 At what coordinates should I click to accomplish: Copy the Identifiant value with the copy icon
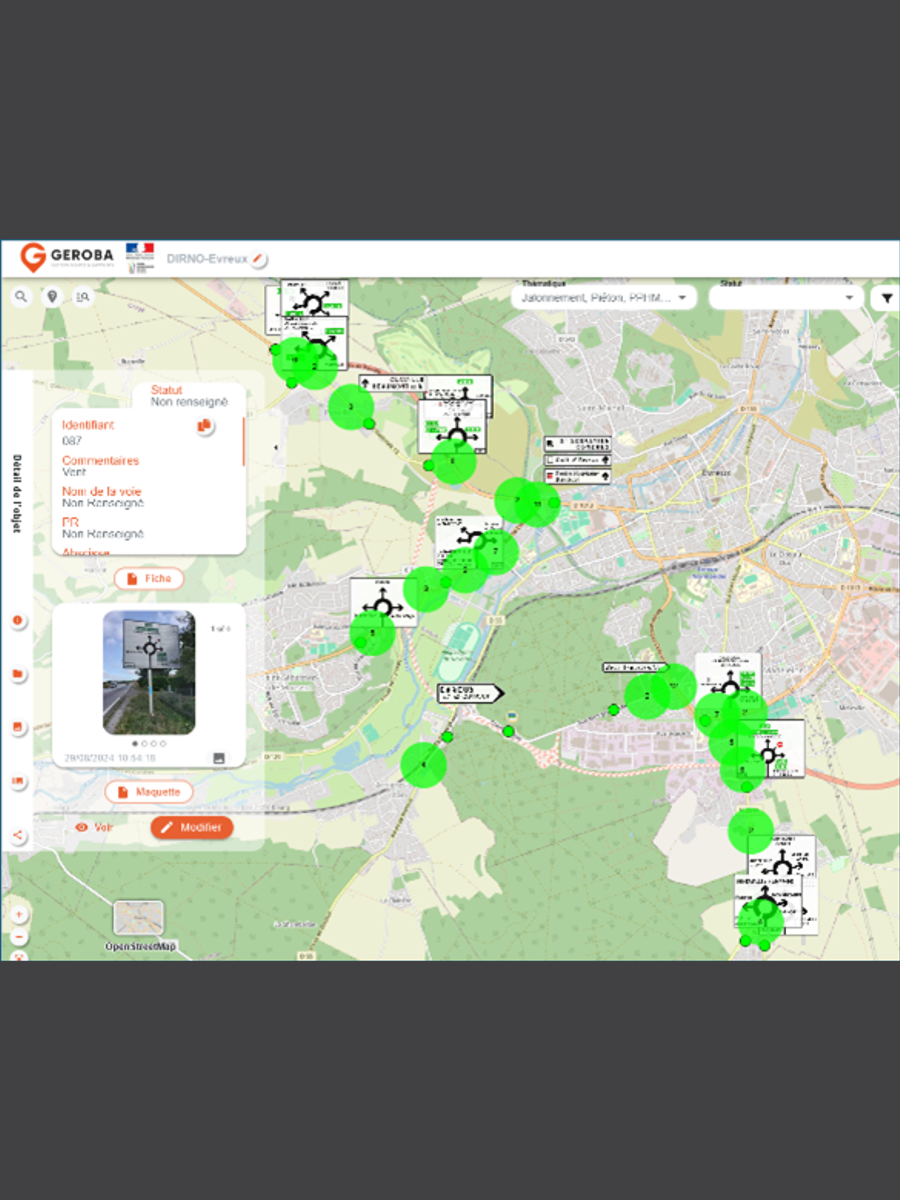click(204, 426)
